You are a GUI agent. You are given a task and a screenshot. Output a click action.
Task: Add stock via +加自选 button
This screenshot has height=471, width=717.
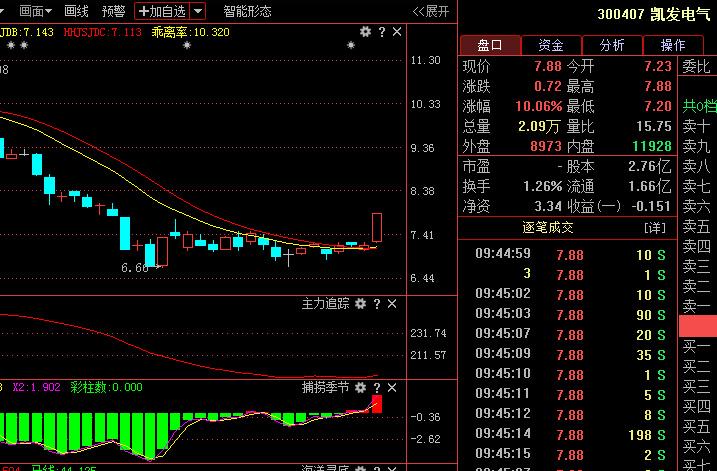click(x=162, y=11)
